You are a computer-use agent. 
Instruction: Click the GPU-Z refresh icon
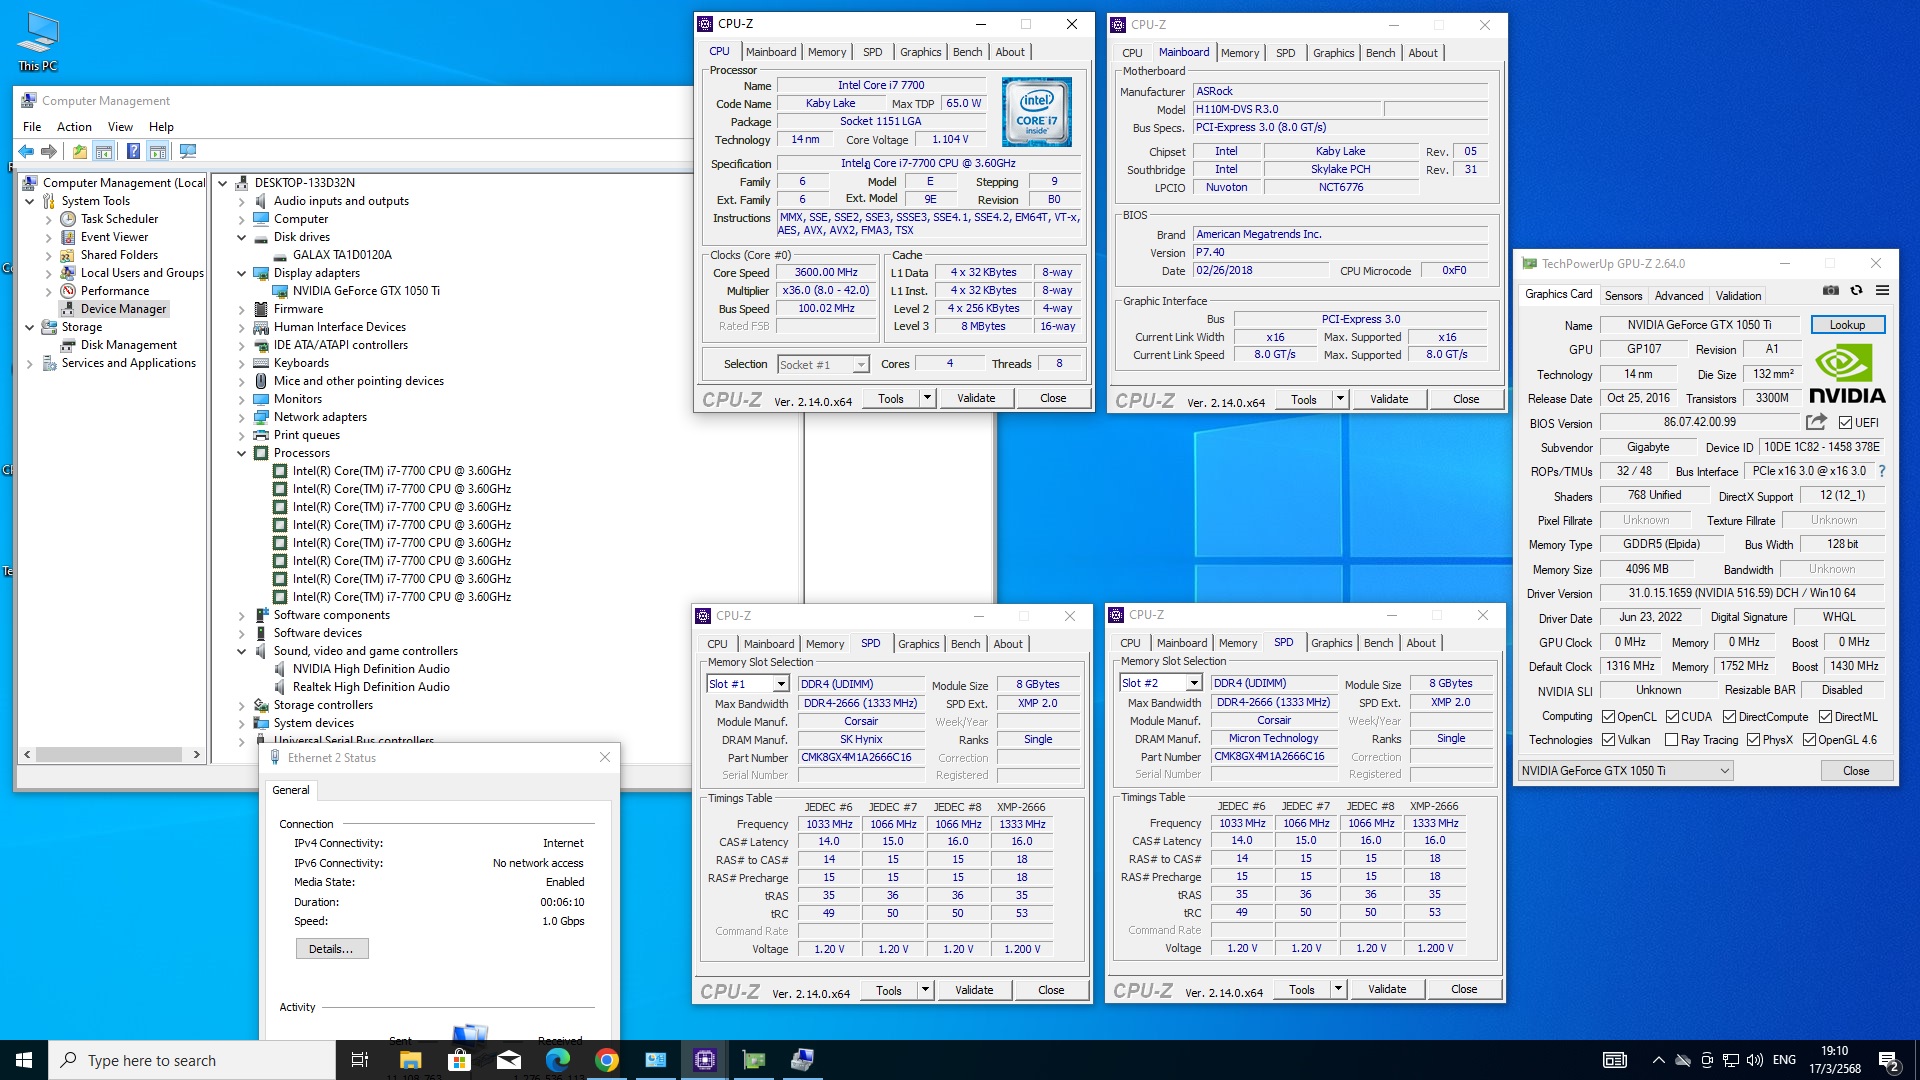[1856, 290]
